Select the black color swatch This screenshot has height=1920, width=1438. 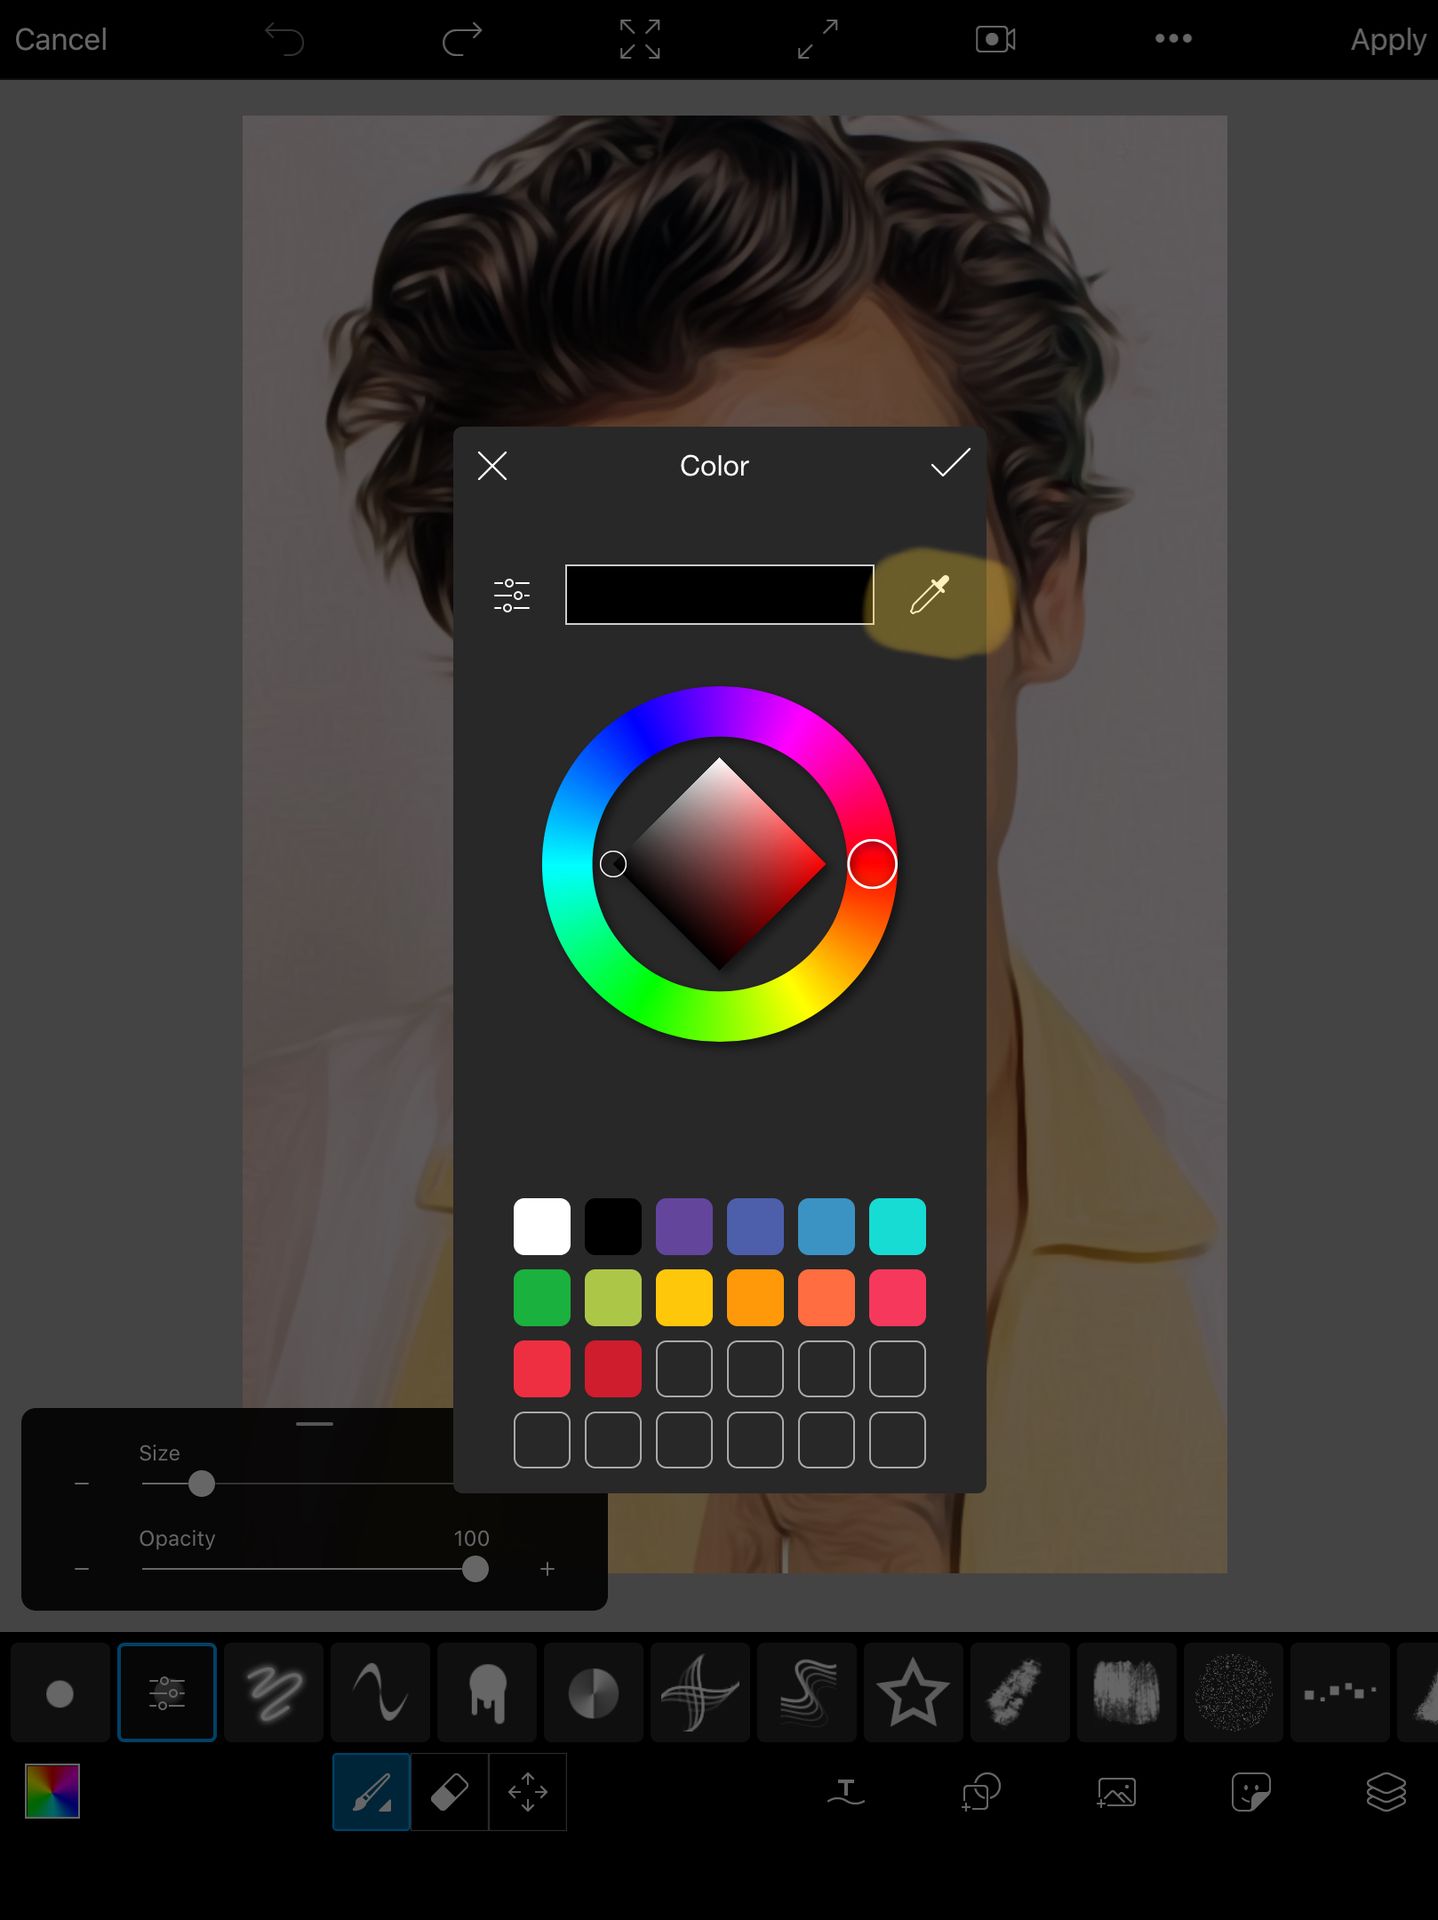tap(613, 1226)
